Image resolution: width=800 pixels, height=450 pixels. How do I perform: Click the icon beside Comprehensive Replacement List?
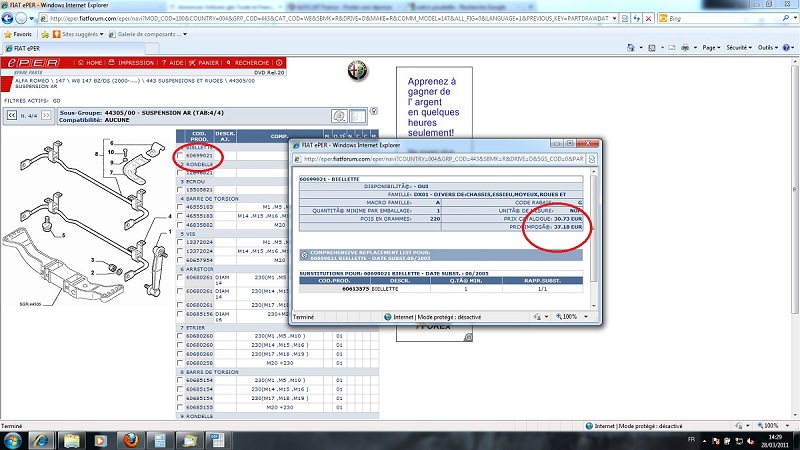point(304,255)
